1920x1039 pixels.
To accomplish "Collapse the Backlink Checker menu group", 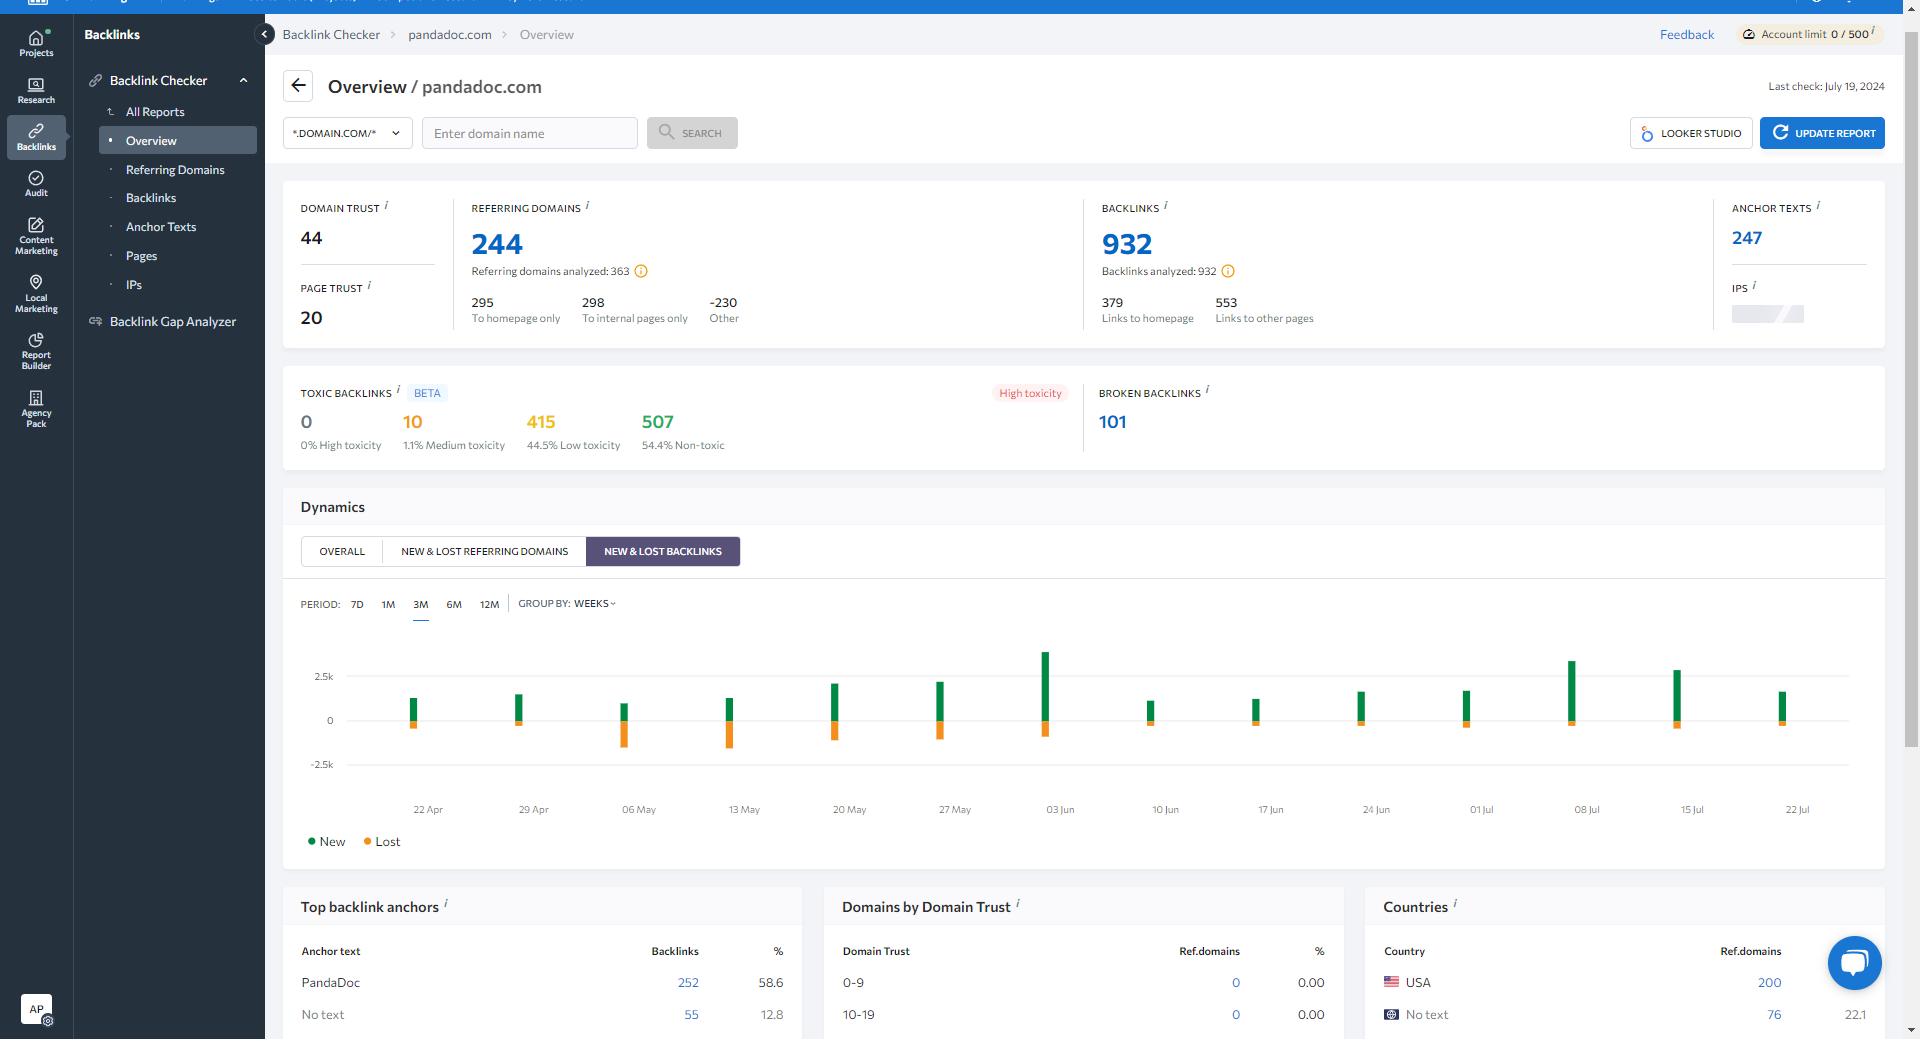I will [x=243, y=81].
